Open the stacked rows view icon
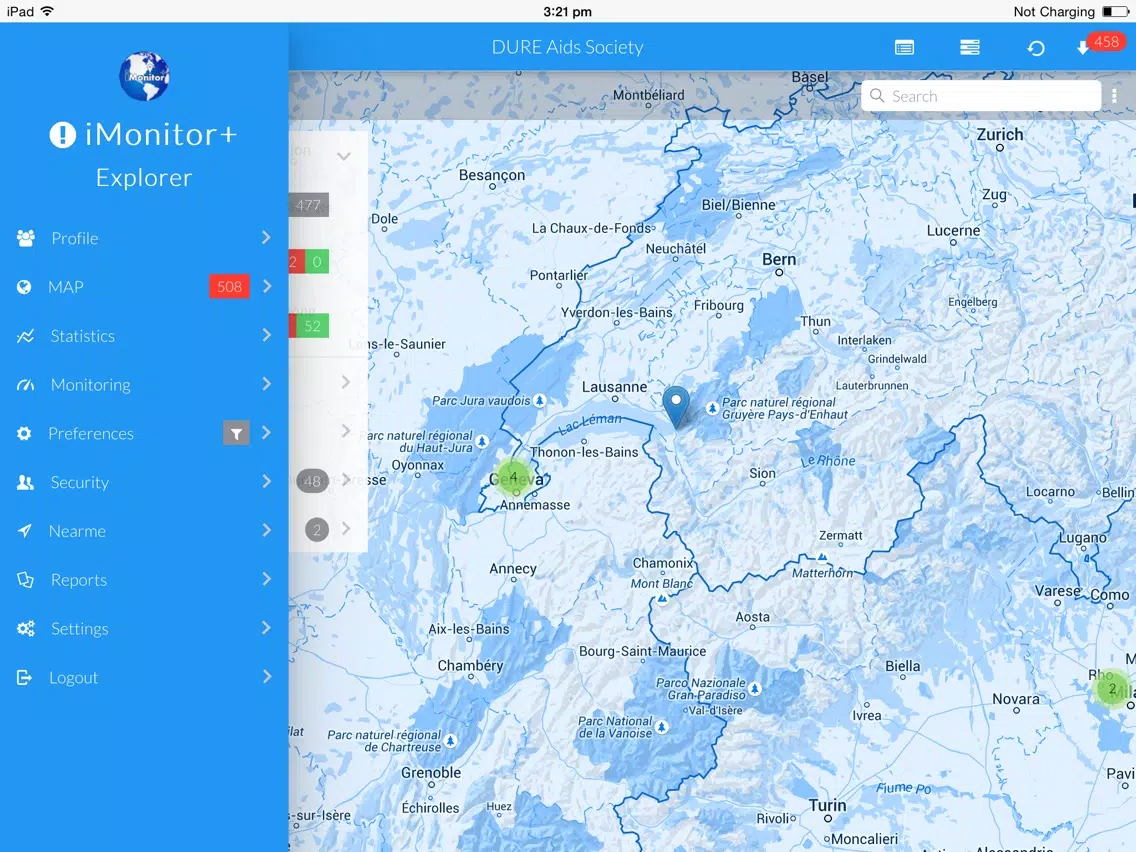 click(970, 48)
